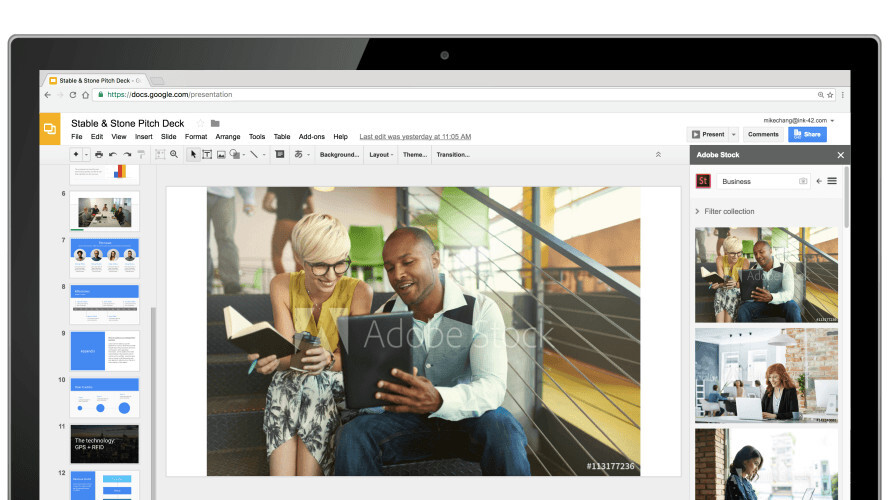Click the Comments button
Viewport: 889px width, 500px height.
click(x=763, y=134)
